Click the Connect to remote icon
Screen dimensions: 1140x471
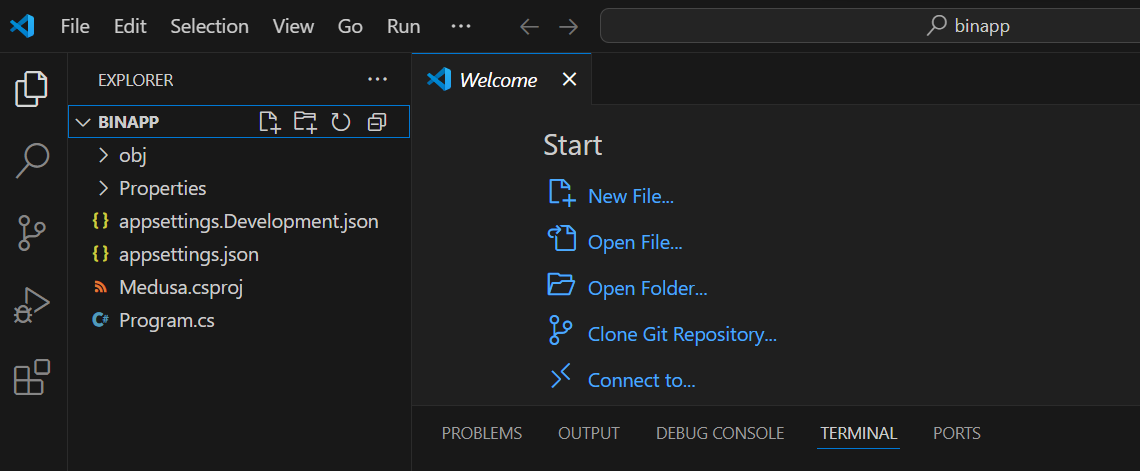(x=561, y=377)
